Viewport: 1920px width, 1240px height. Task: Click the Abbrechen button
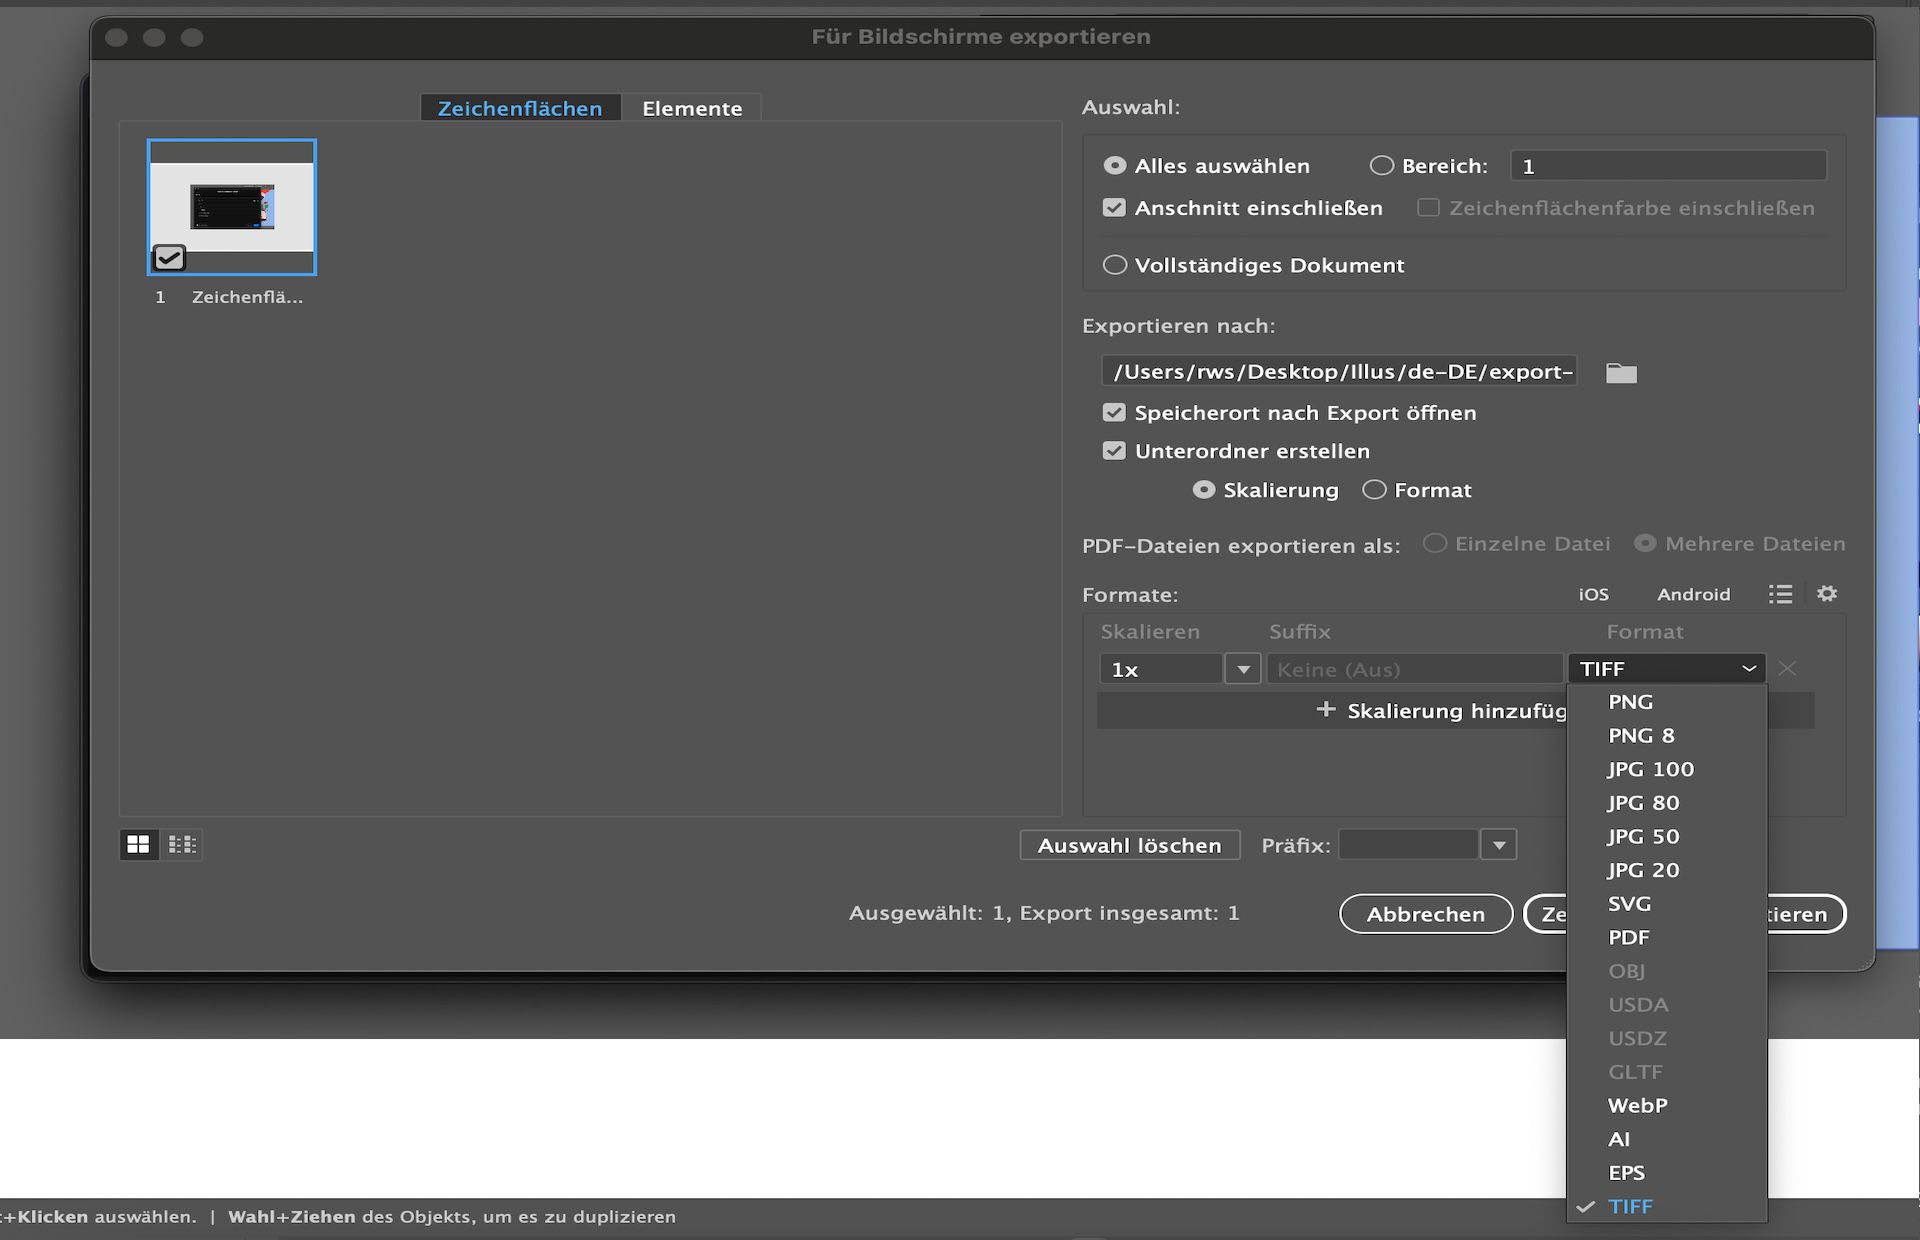point(1425,914)
